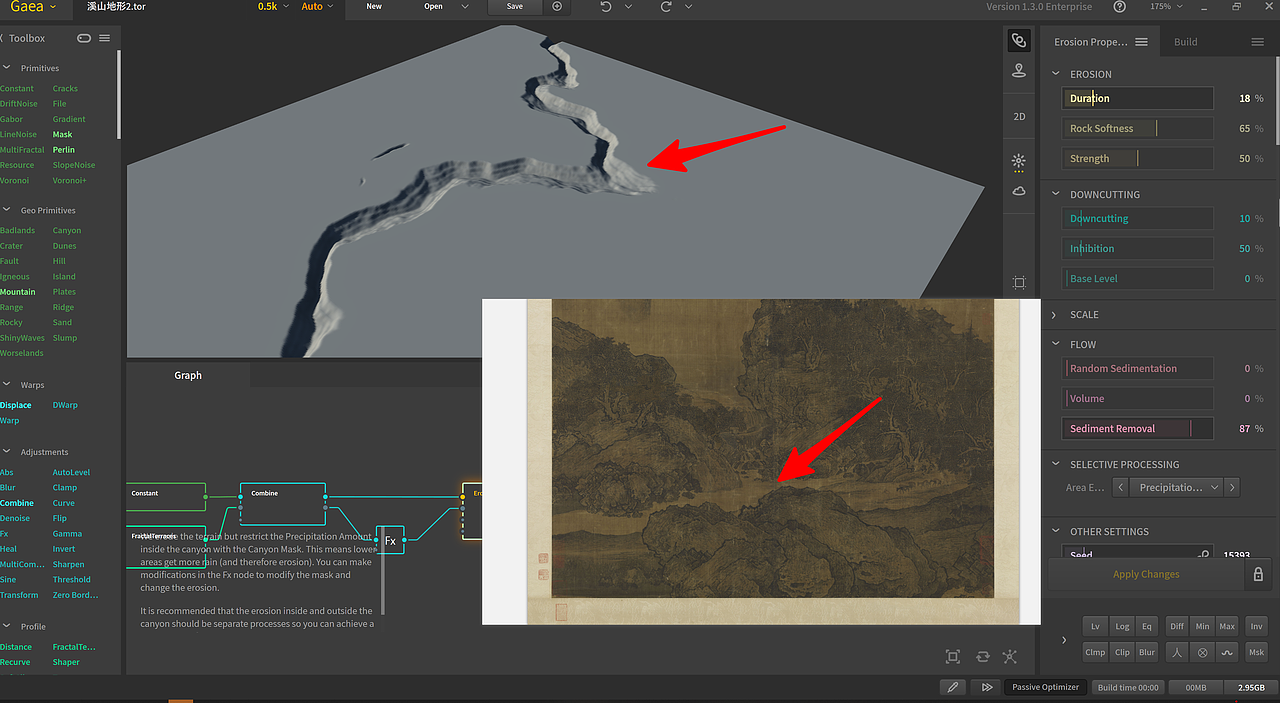Open the Build panel hamburger menu
1280x703 pixels.
pyautogui.click(x=1258, y=42)
